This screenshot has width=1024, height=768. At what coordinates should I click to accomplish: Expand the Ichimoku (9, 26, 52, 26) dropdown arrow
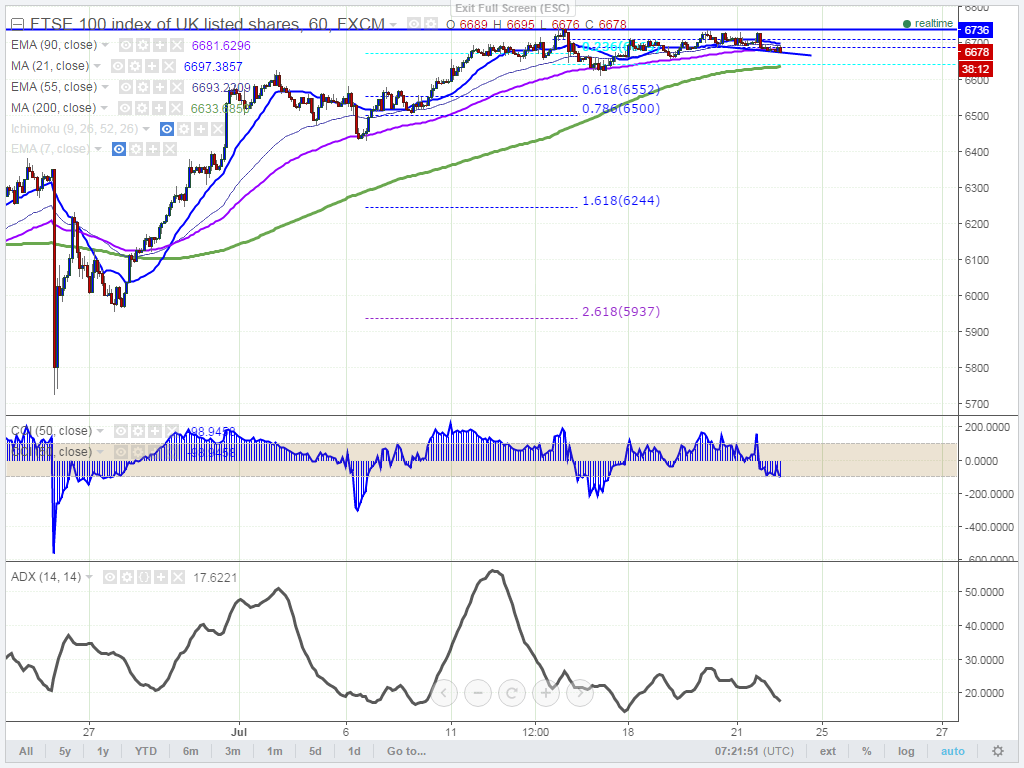[x=146, y=129]
